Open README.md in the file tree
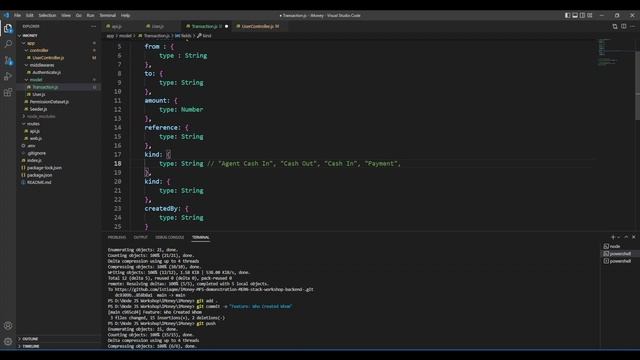This screenshot has width=640, height=360. pos(39,182)
